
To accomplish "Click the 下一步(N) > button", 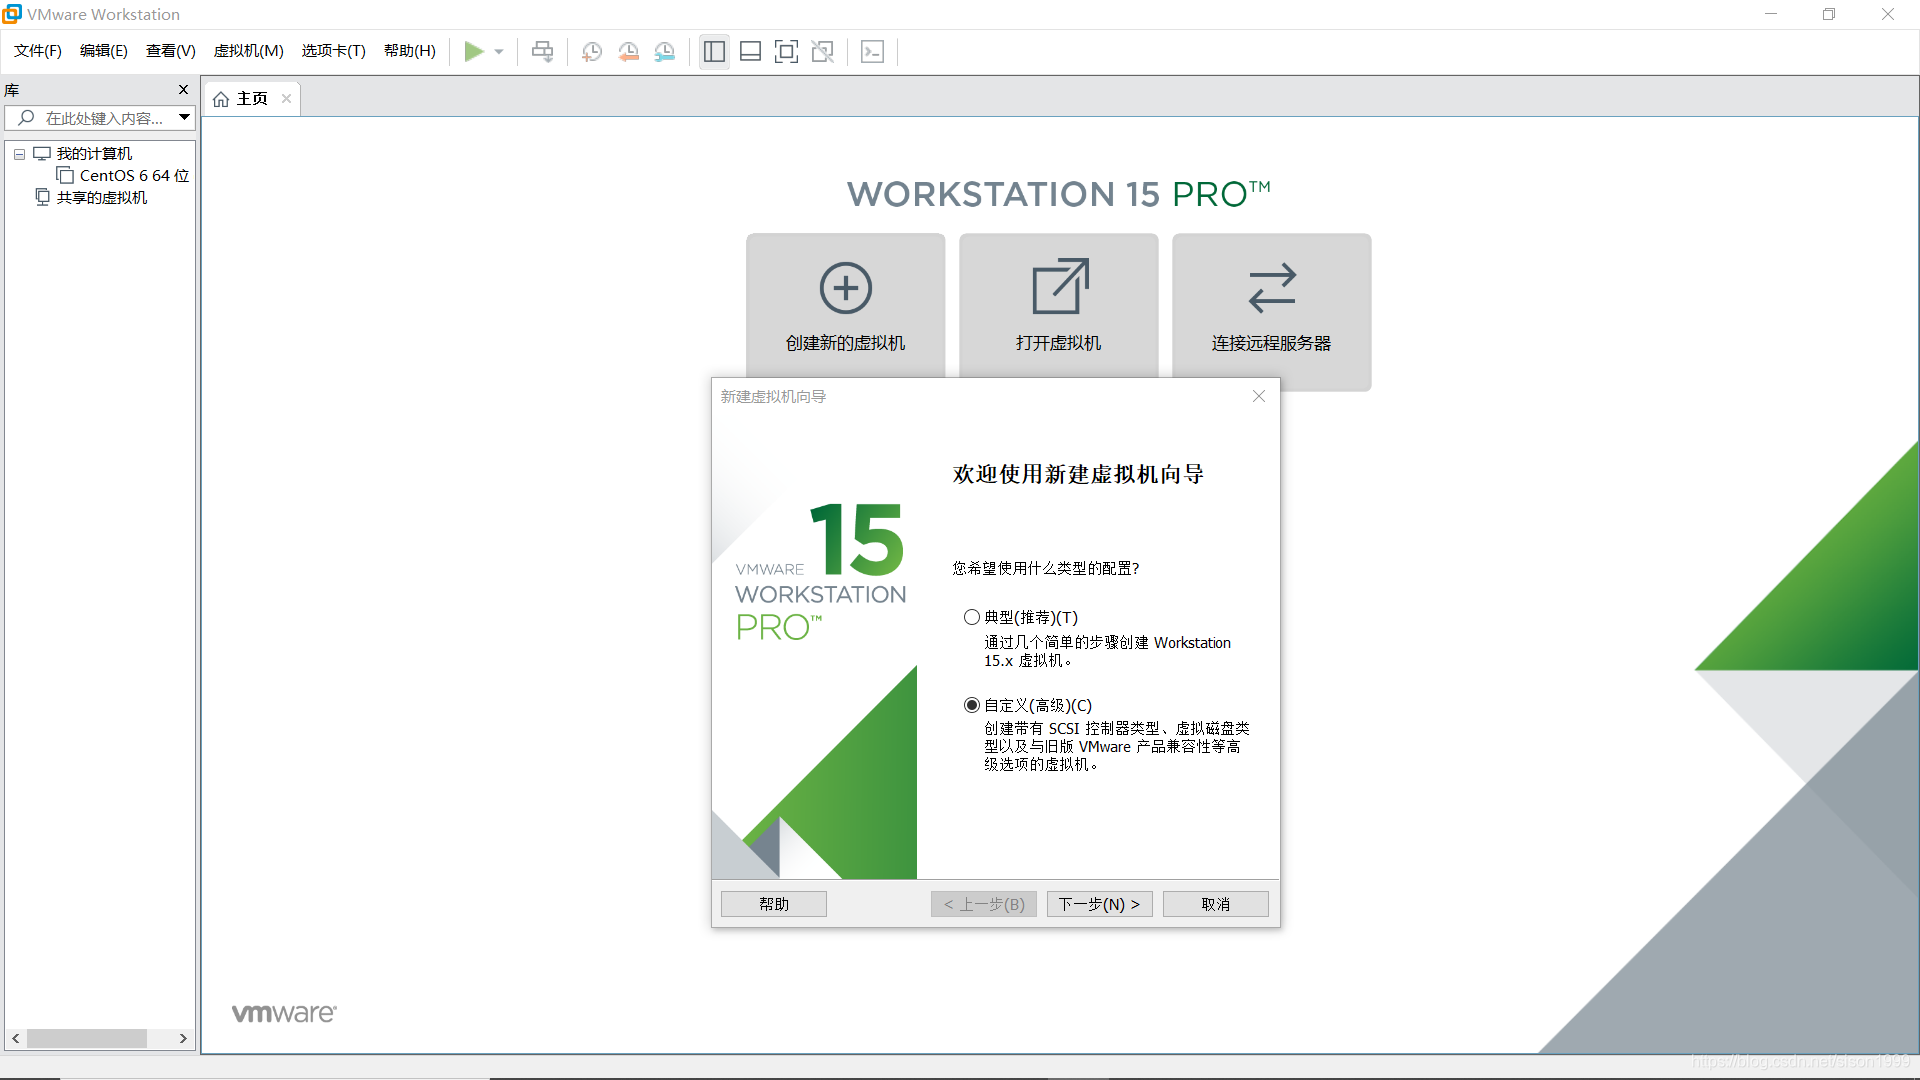I will (x=1100, y=904).
